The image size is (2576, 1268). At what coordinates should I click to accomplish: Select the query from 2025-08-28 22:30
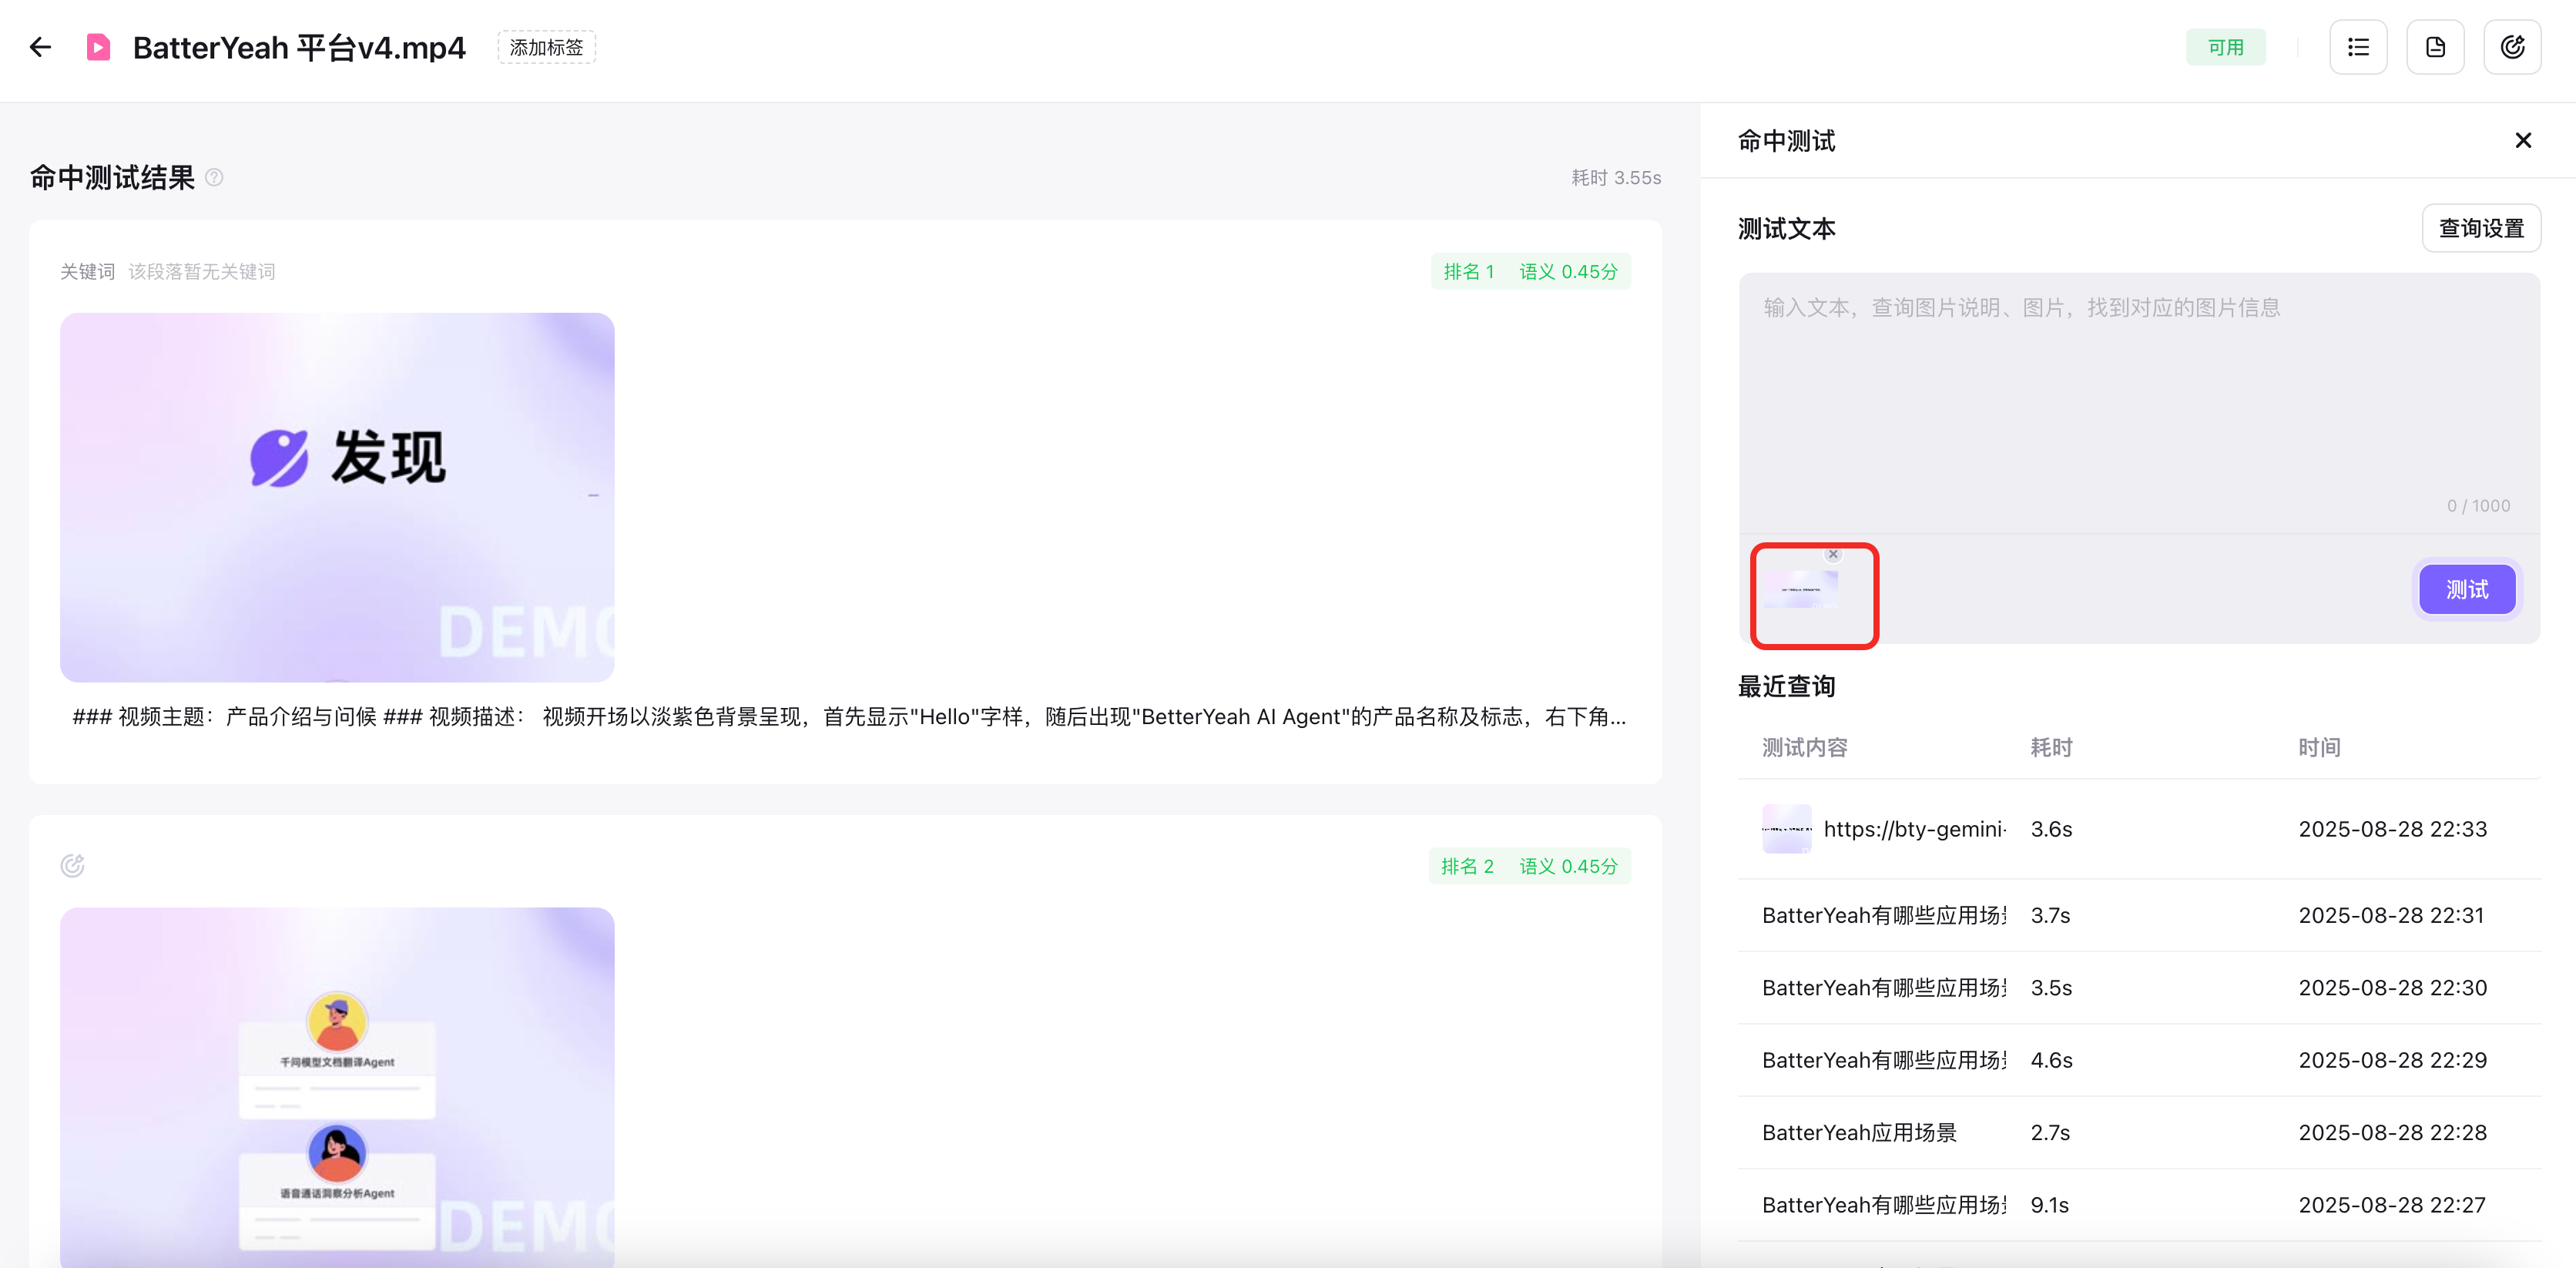[2139, 987]
